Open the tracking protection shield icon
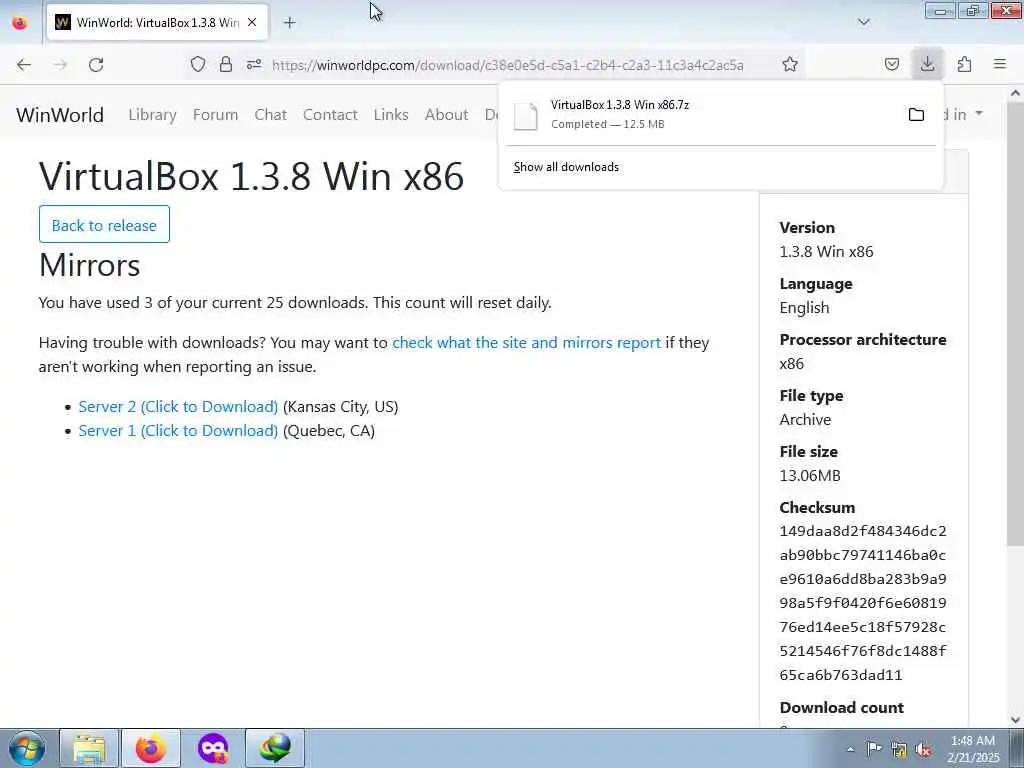This screenshot has height=768, width=1024. (x=198, y=64)
